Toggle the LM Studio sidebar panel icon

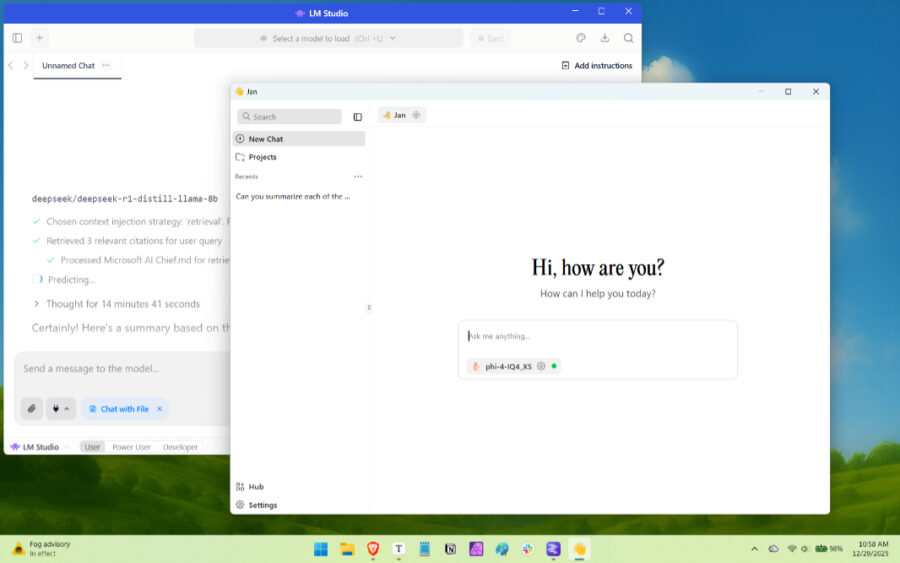(17, 38)
